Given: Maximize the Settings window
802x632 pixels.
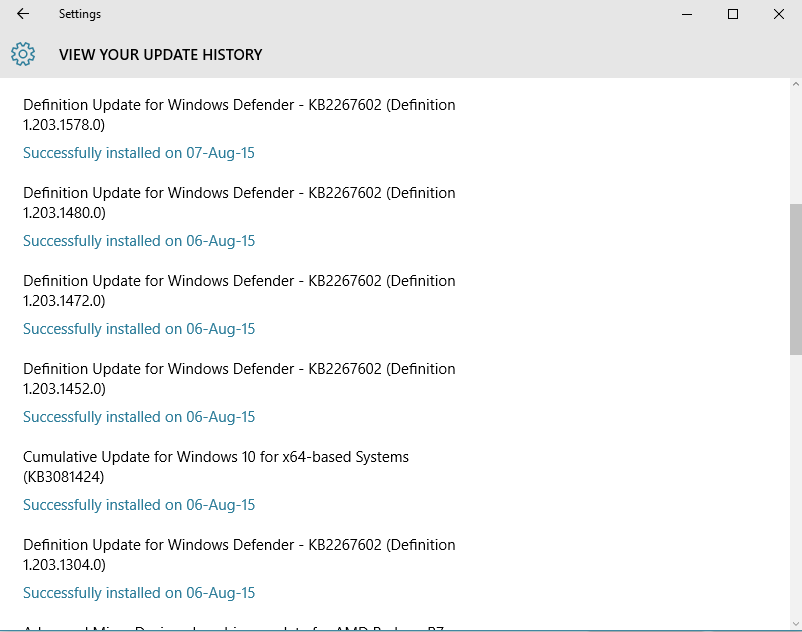Looking at the screenshot, I should coord(733,14).
